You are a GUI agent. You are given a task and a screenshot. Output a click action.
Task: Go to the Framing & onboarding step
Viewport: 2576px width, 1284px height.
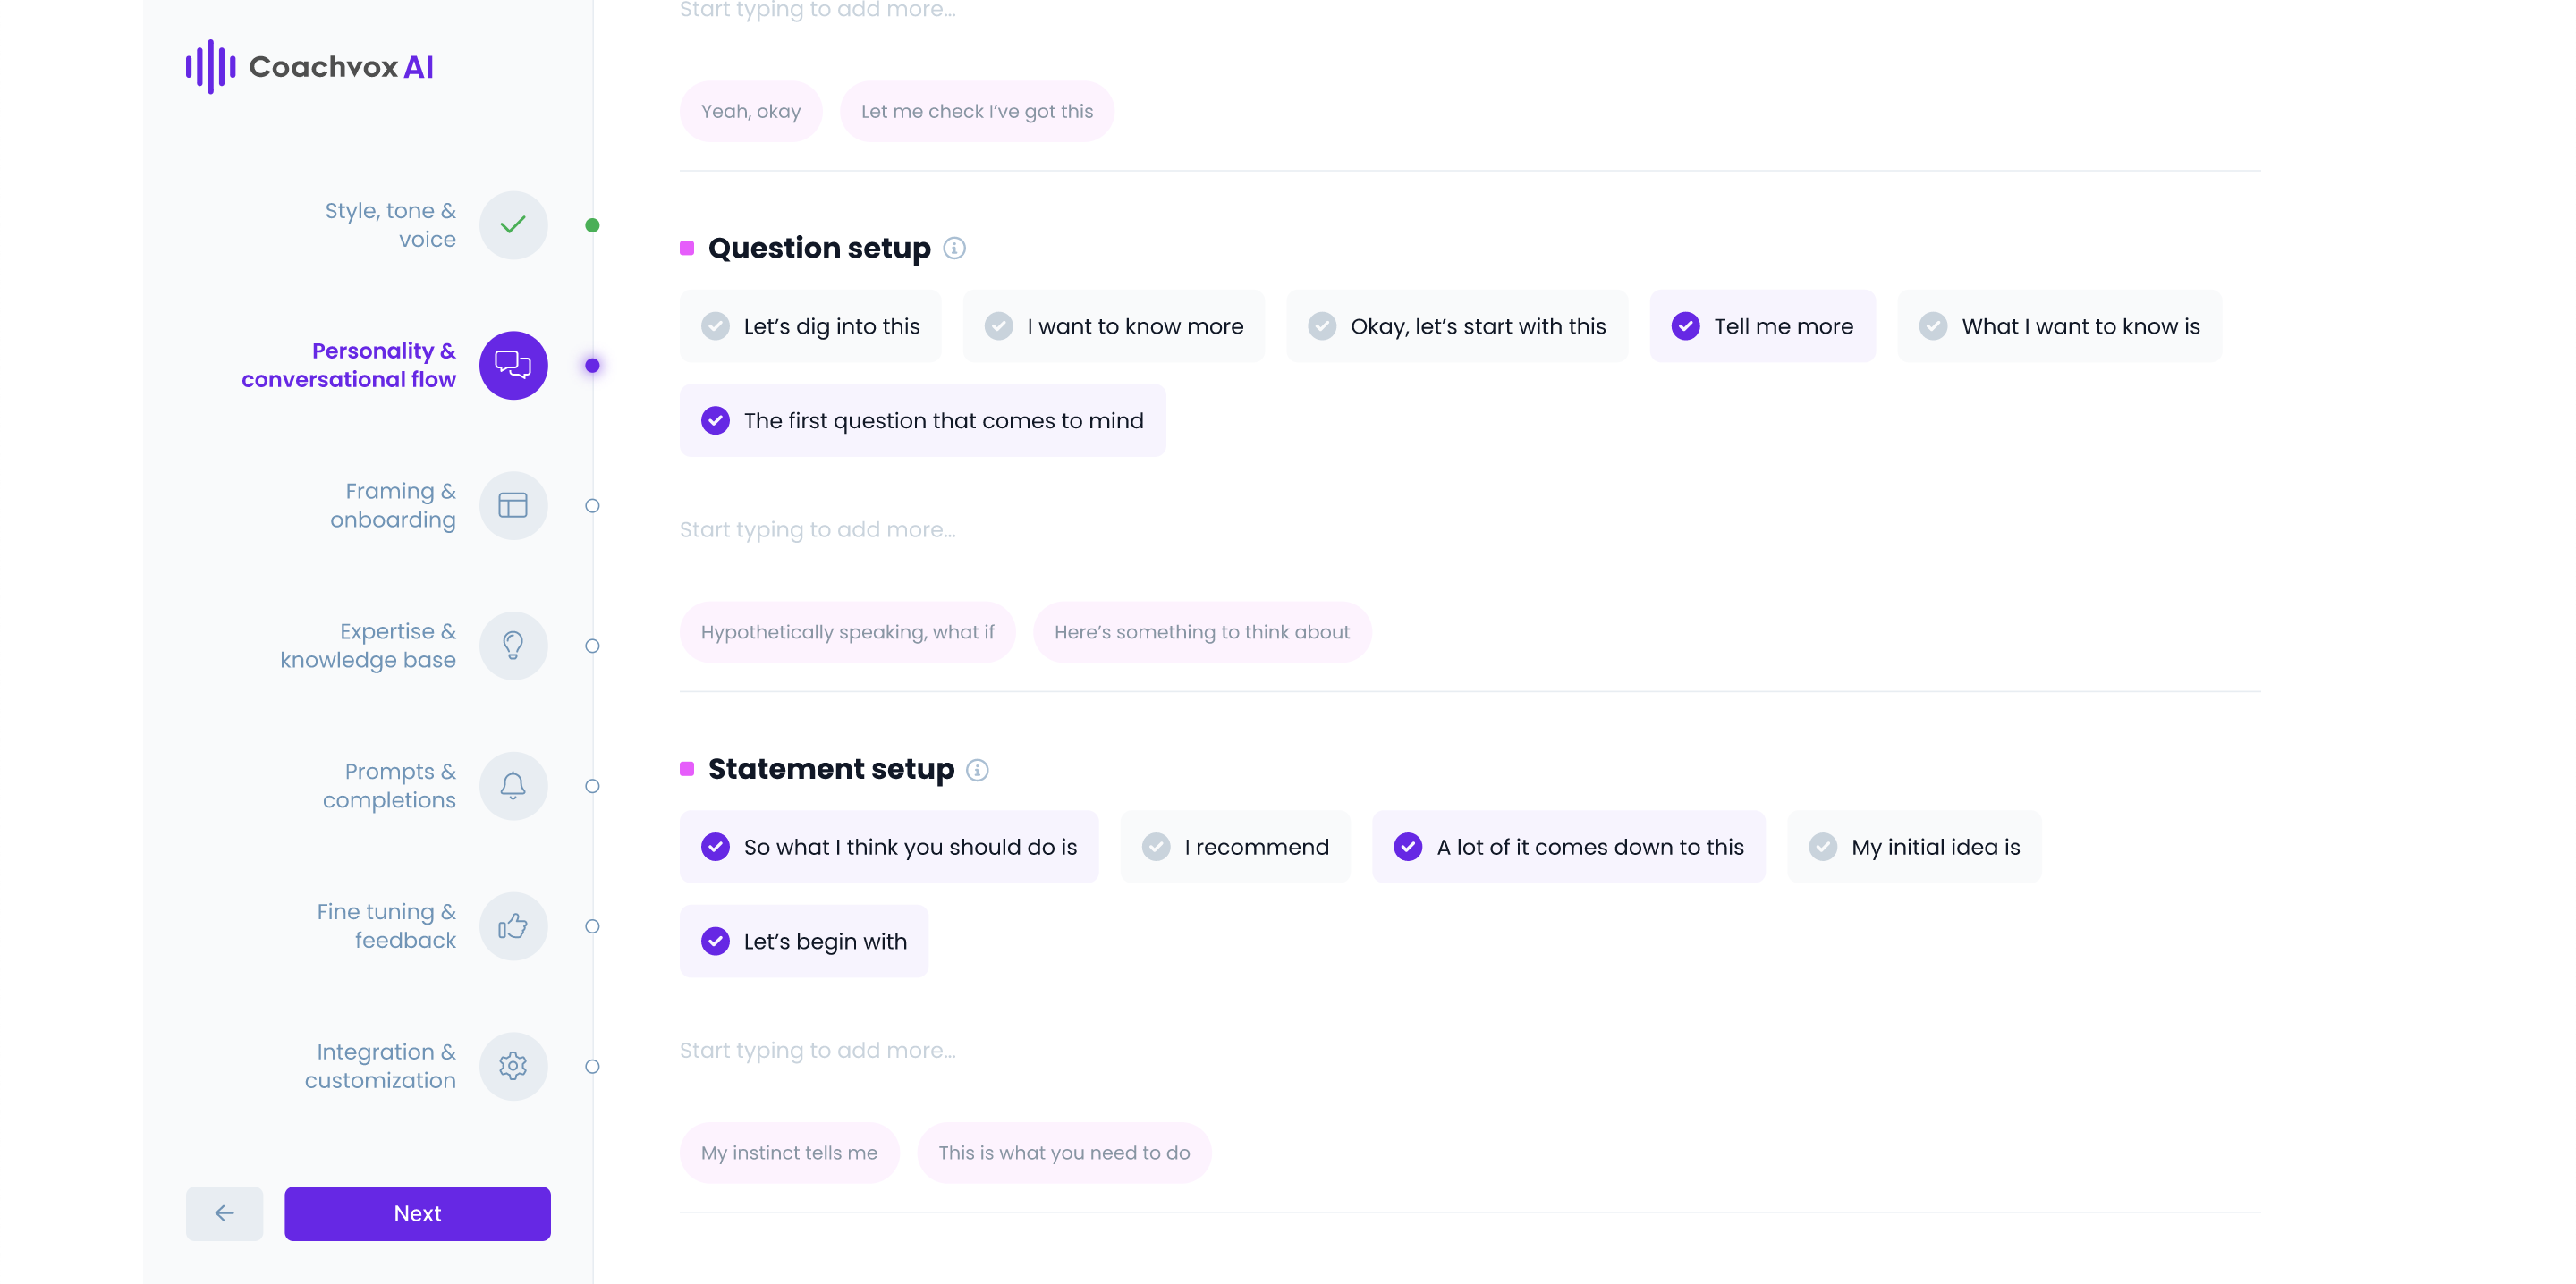point(392,505)
